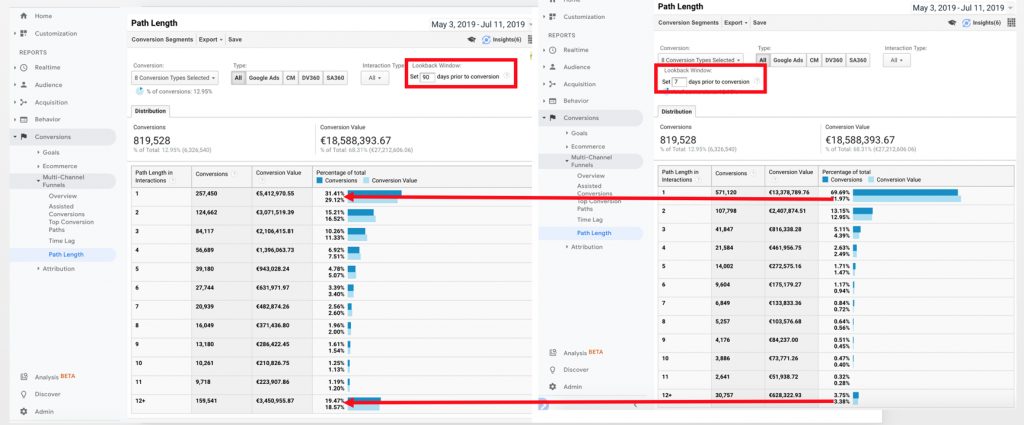
Task: Click the lookback window field showing 7 days
Action: (680, 82)
